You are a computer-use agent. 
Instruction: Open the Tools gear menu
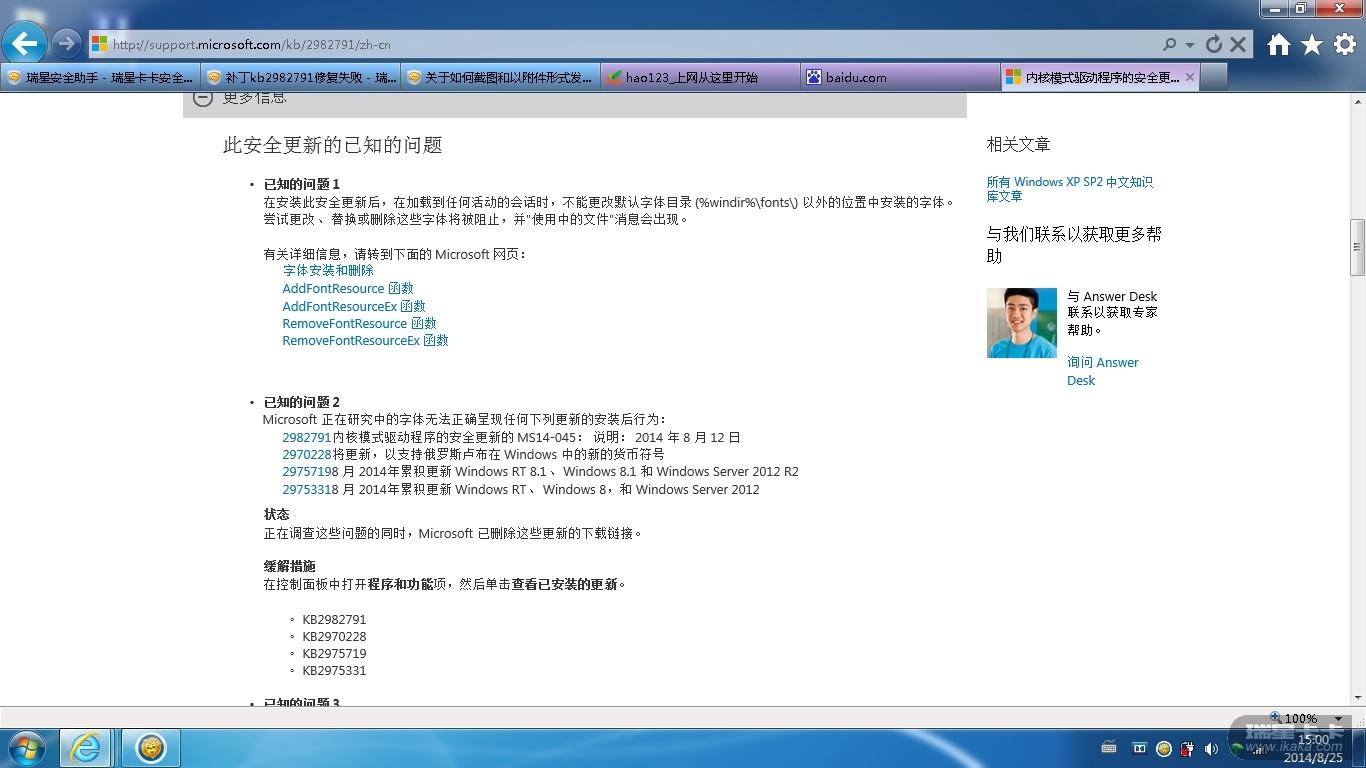[1345, 44]
